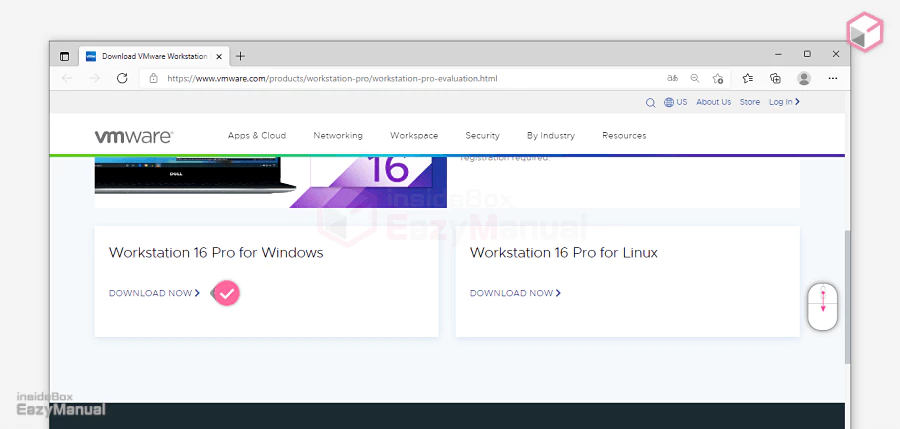The width and height of the screenshot is (900, 429).
Task: Go forward to the next page
Action: [95, 78]
